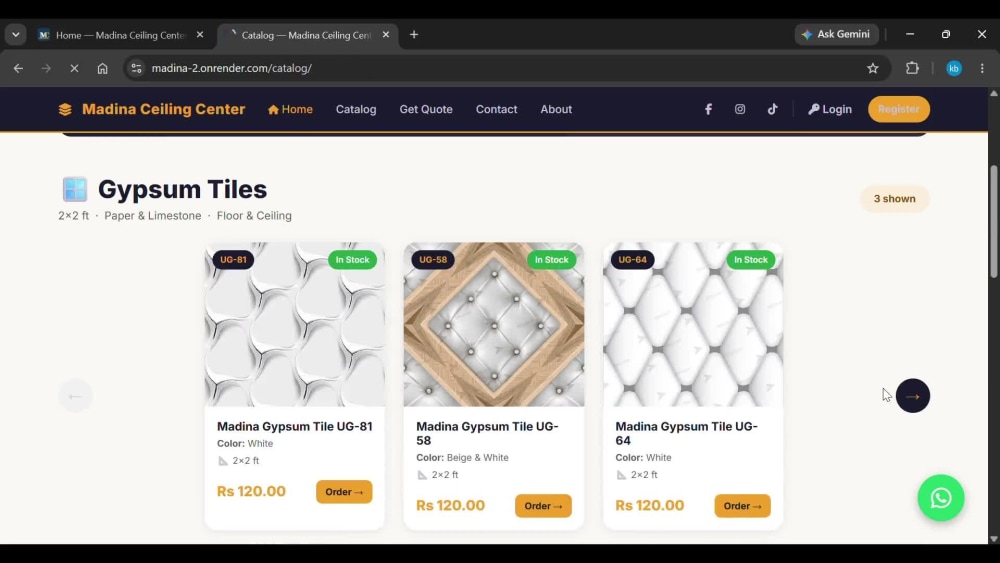Open browser Extensions puzzle icon
The height and width of the screenshot is (563, 1000).
click(912, 68)
